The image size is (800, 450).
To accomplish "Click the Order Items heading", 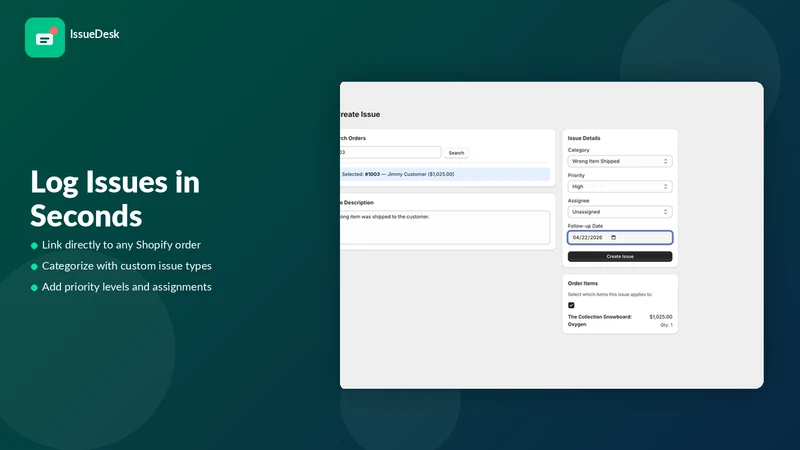I will coord(583,283).
